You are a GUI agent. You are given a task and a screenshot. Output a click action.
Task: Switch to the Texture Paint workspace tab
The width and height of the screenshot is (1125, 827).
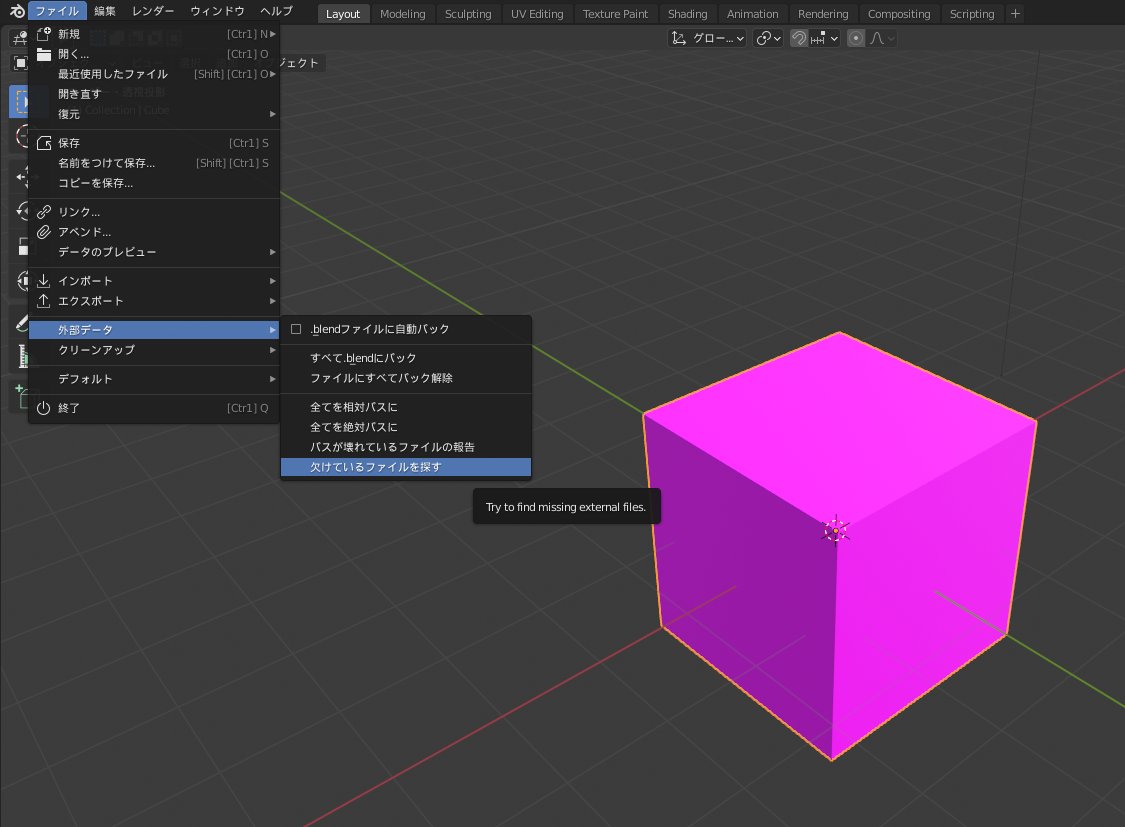[615, 14]
